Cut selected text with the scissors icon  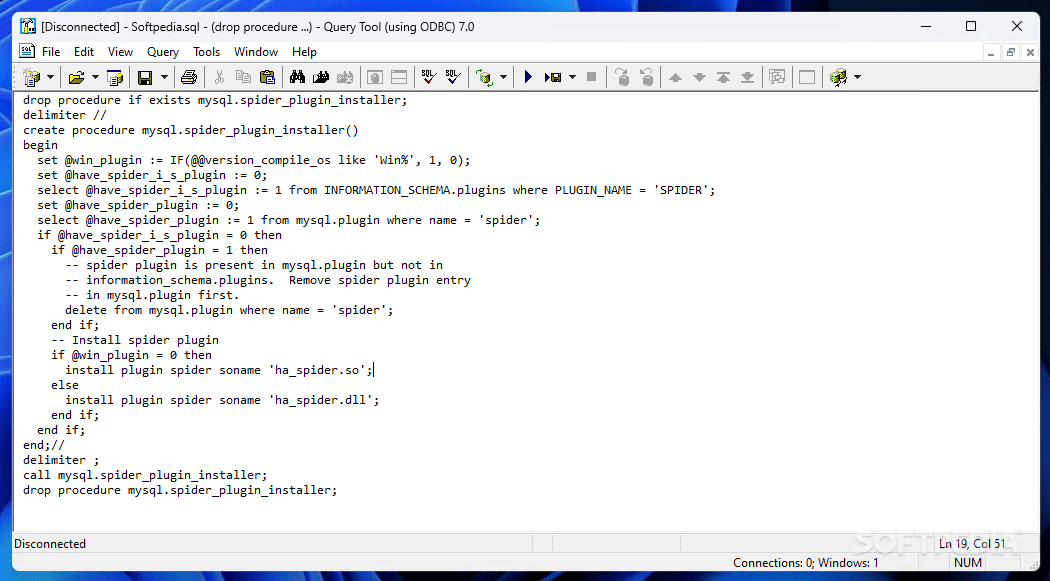(219, 77)
